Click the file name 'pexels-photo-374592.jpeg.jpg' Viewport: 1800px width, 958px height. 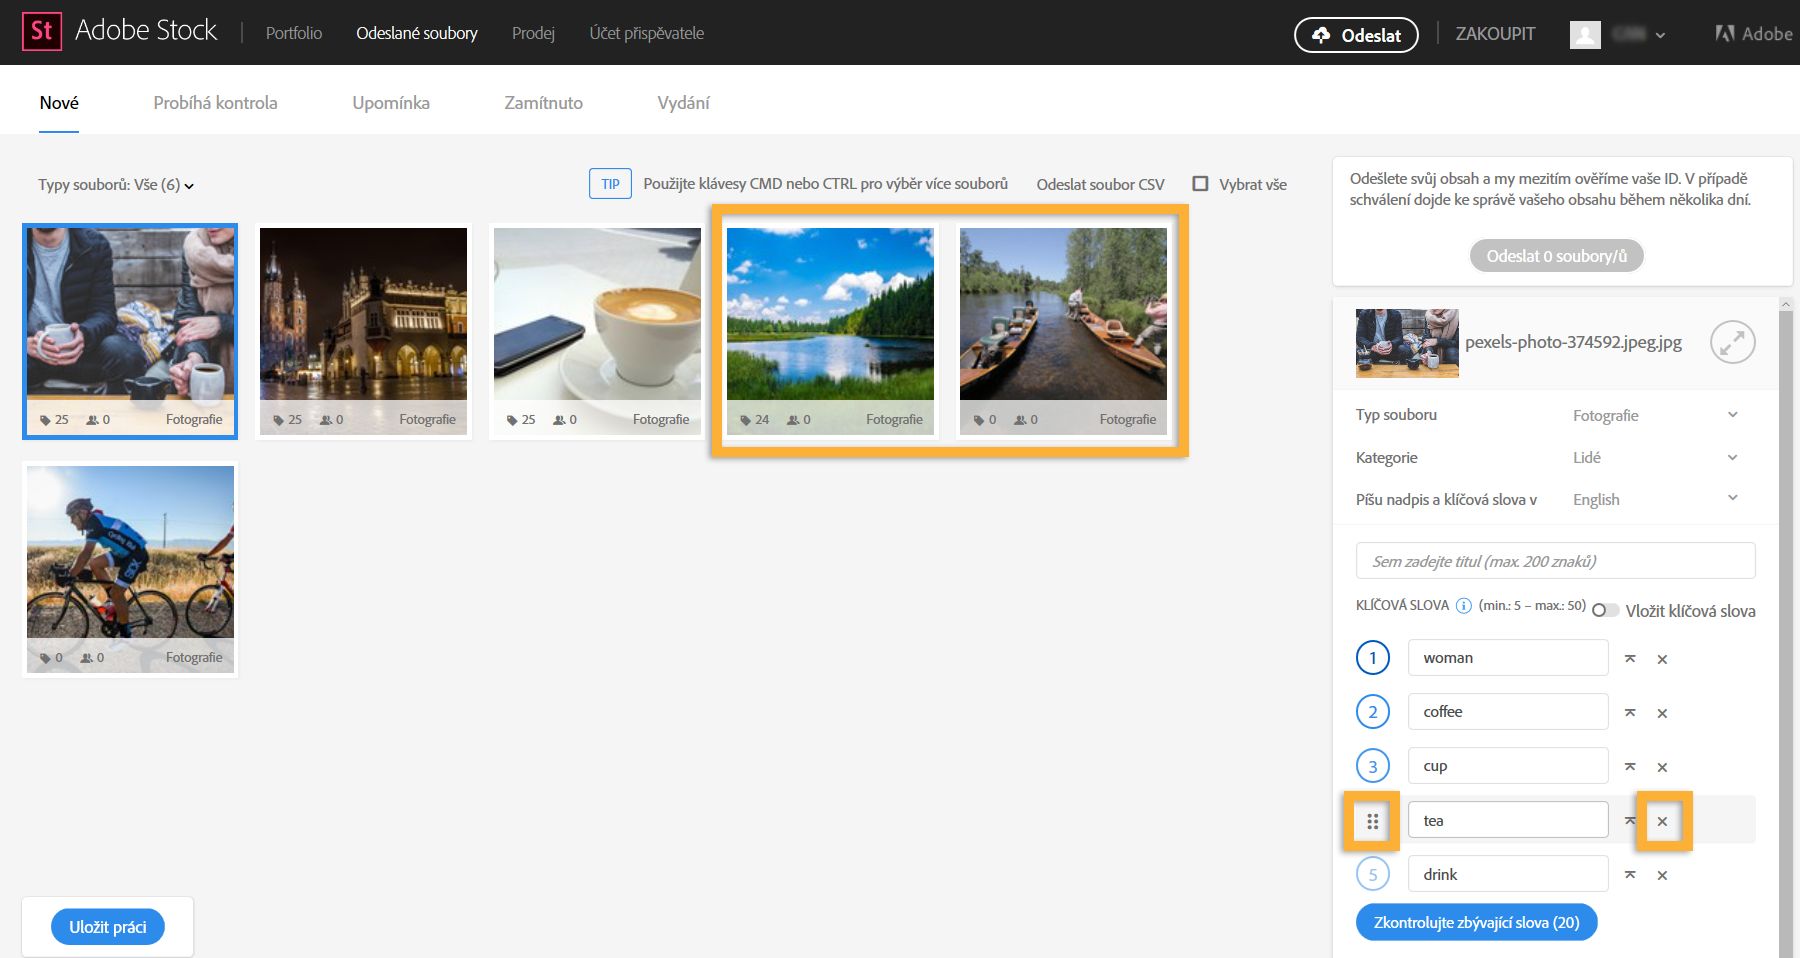pos(1573,342)
